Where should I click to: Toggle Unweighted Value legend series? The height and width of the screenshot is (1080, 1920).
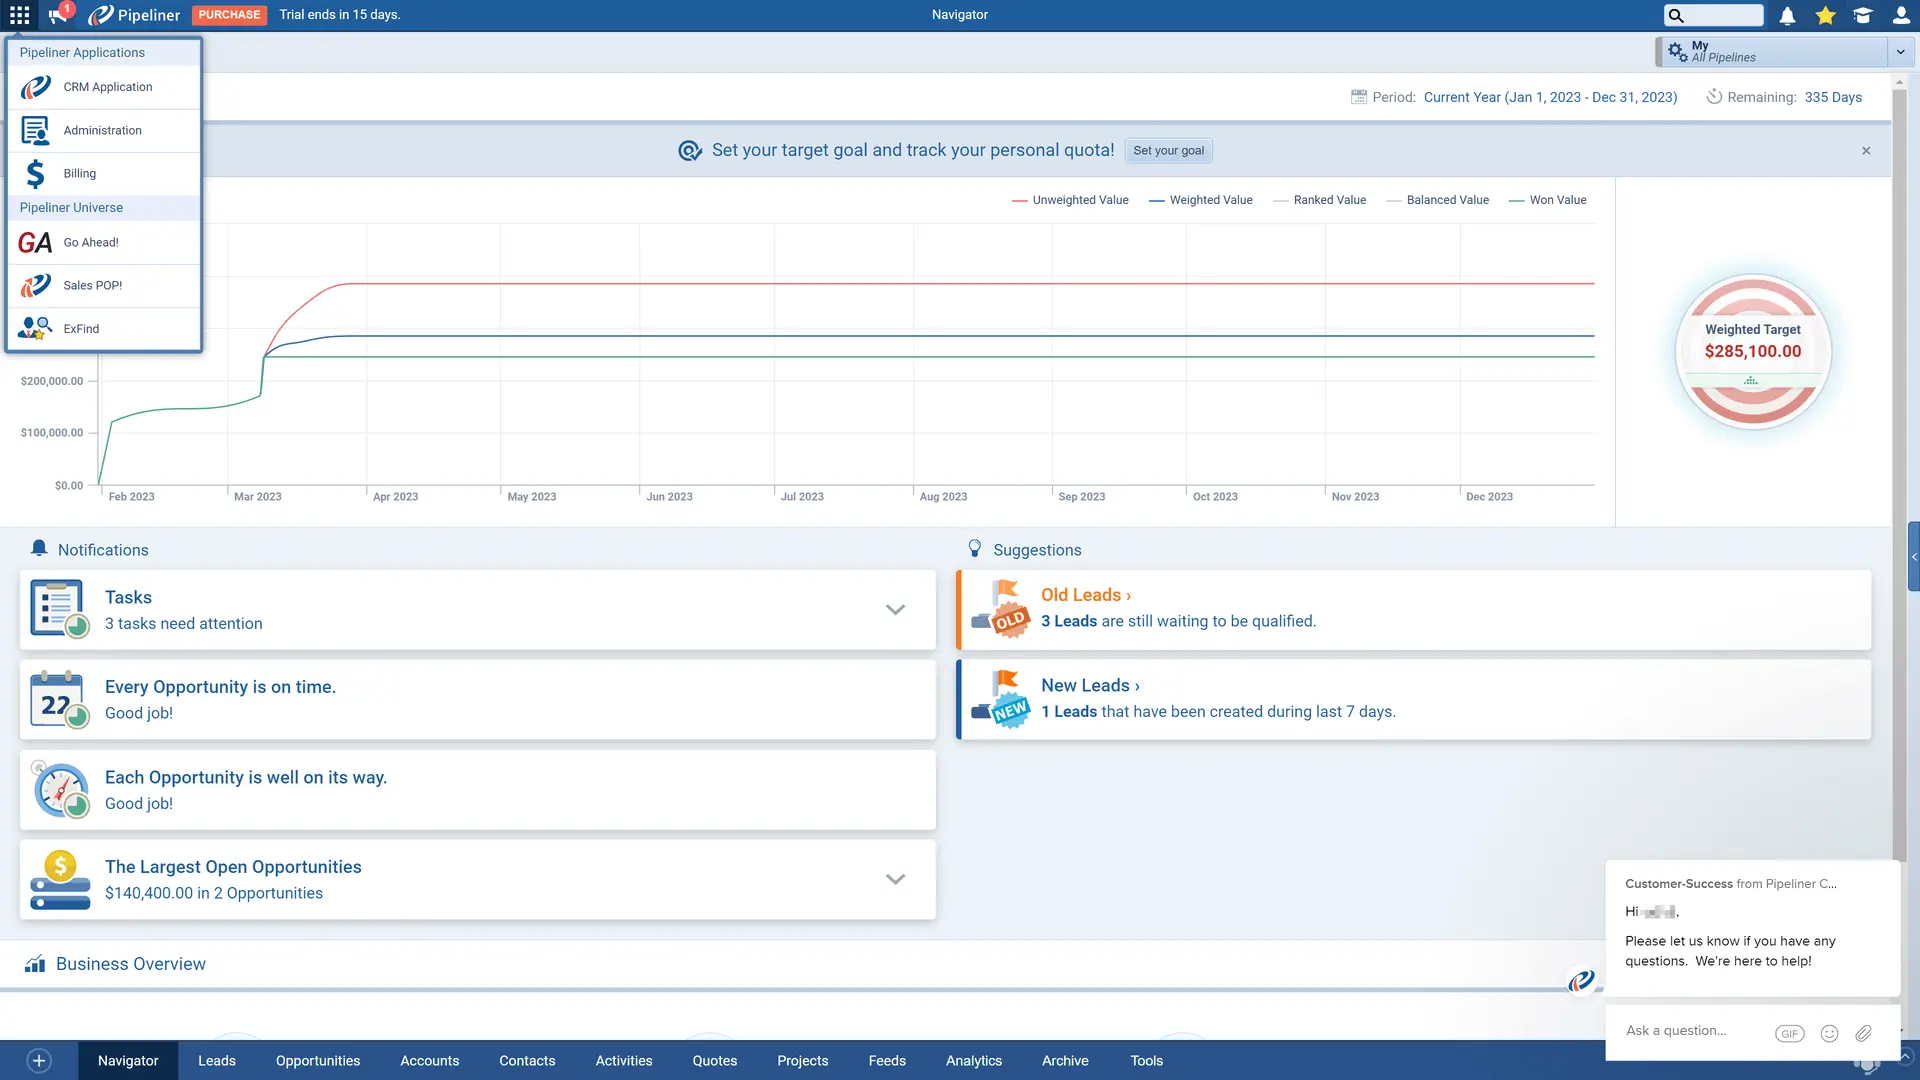(1070, 200)
